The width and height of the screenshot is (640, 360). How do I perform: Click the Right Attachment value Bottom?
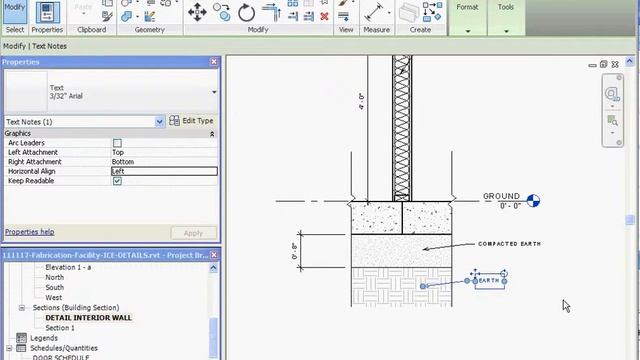(164, 162)
